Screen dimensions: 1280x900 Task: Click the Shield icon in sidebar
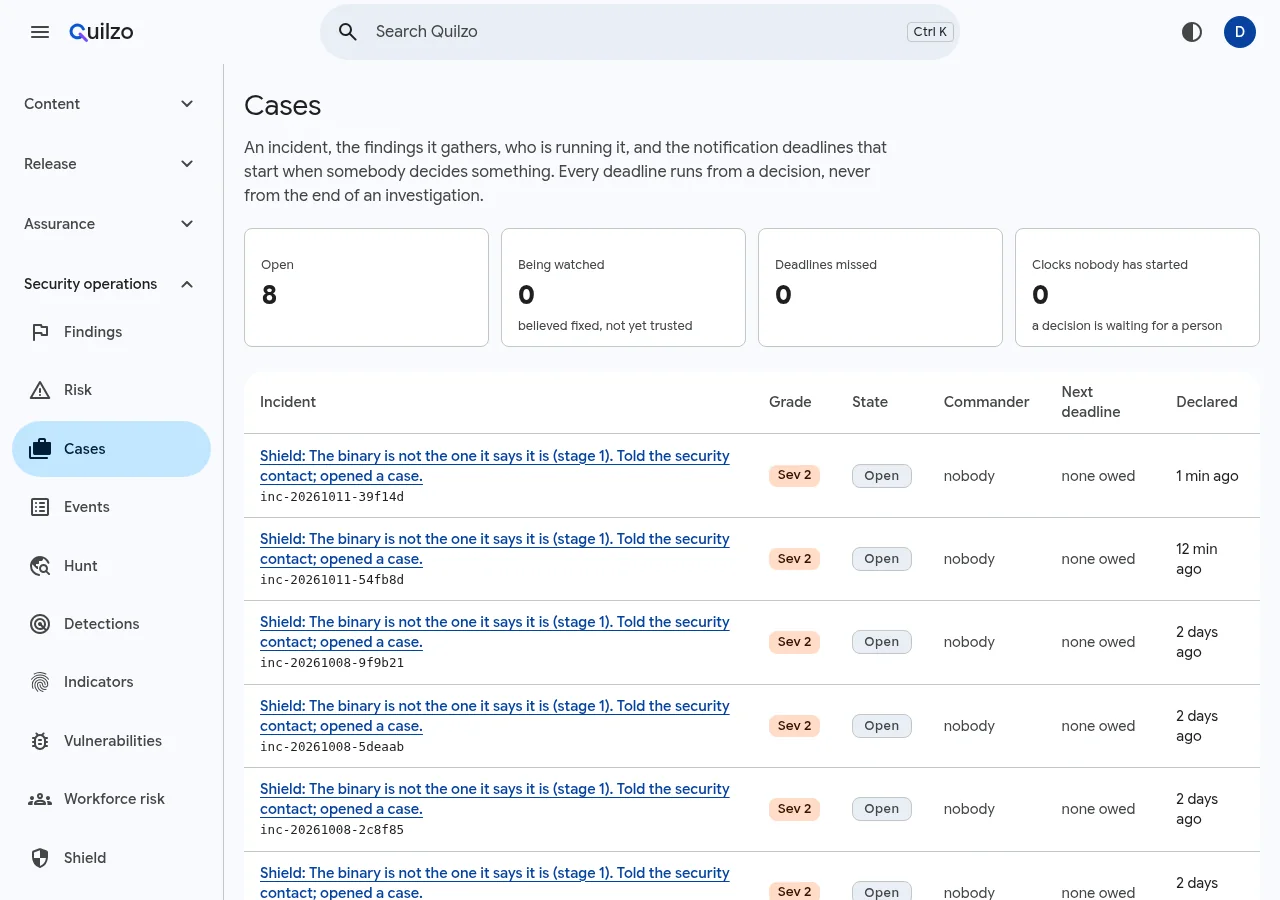pyautogui.click(x=40, y=858)
